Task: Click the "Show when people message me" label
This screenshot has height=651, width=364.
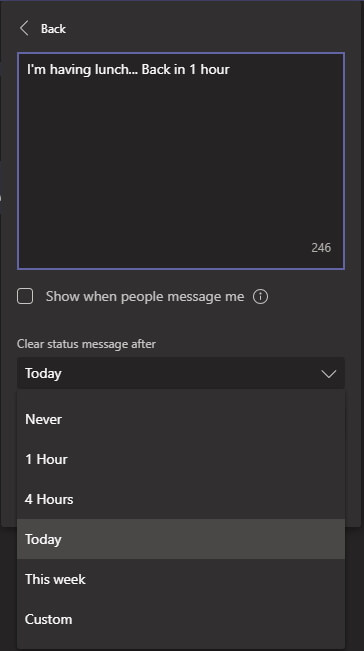Action: 145,296
